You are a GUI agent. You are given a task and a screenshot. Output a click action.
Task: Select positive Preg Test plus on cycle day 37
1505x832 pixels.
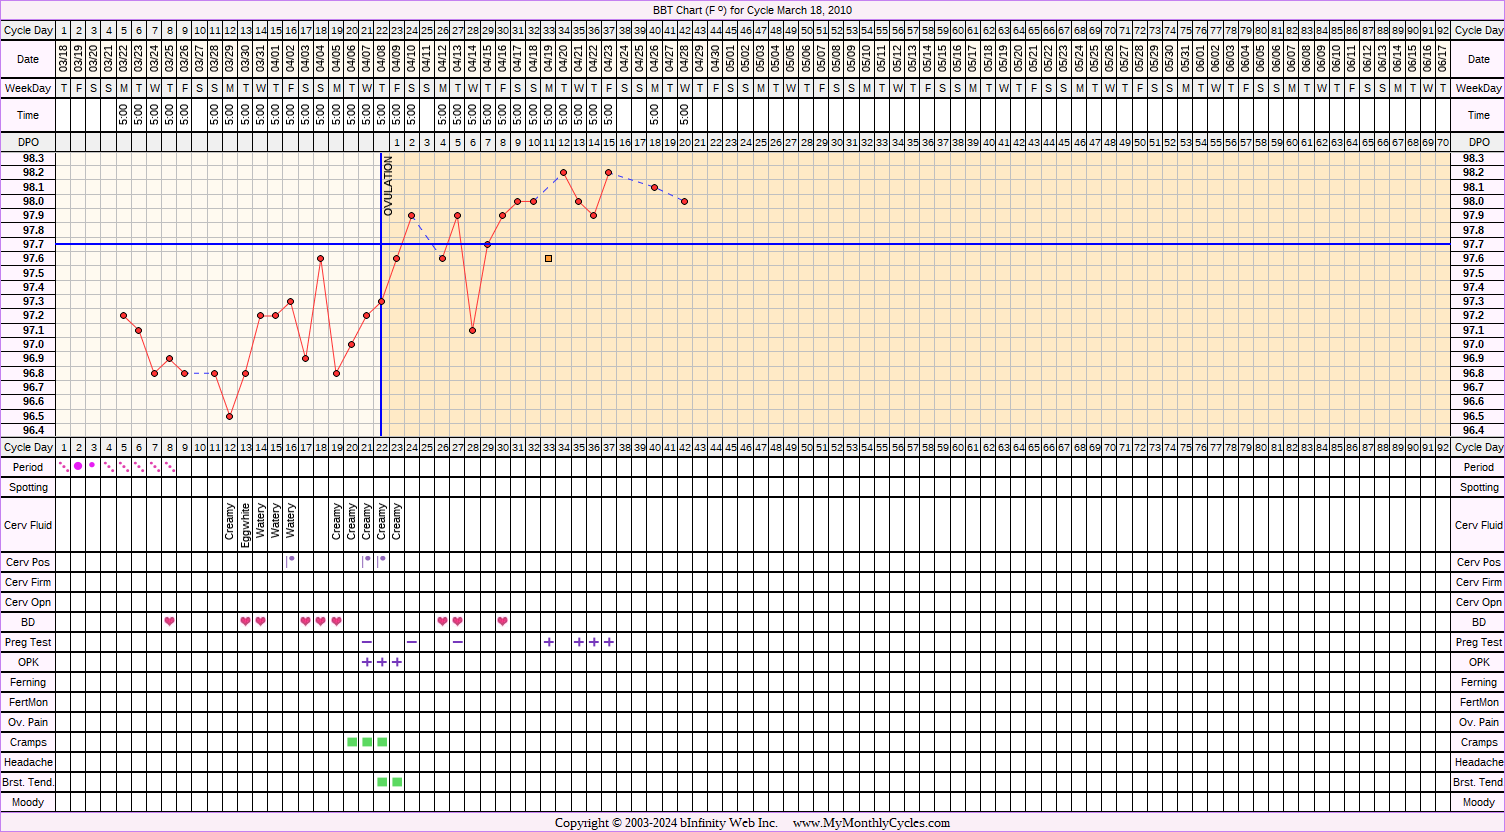click(609, 642)
